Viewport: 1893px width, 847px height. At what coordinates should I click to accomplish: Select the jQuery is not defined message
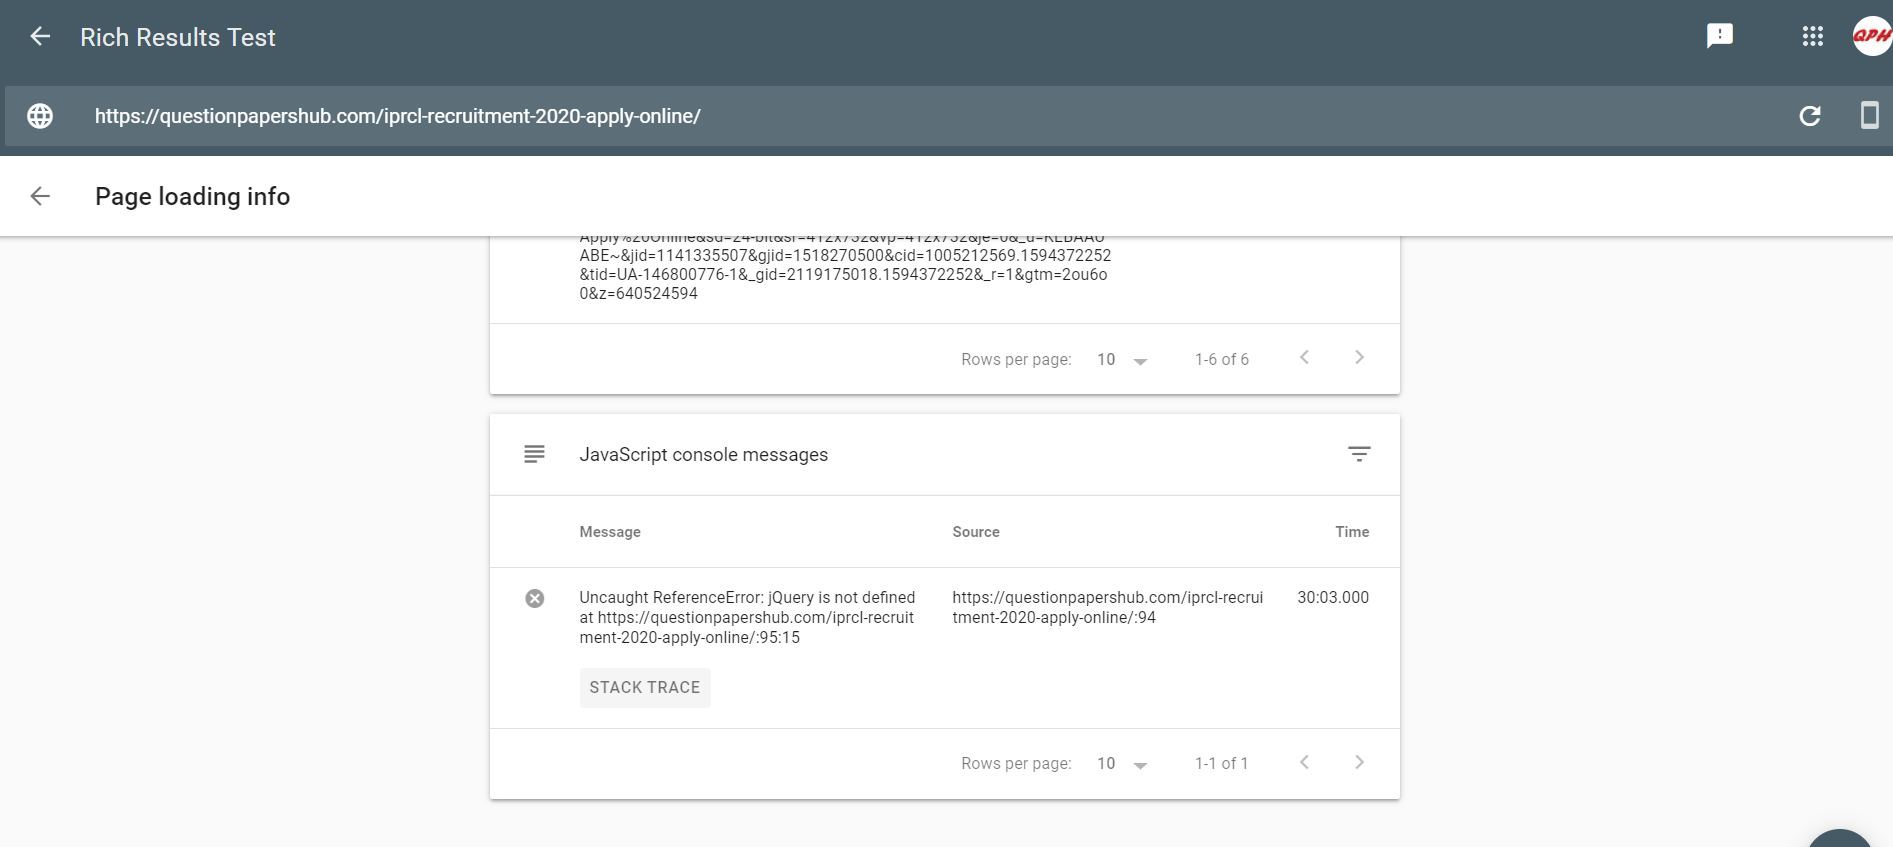coord(747,617)
